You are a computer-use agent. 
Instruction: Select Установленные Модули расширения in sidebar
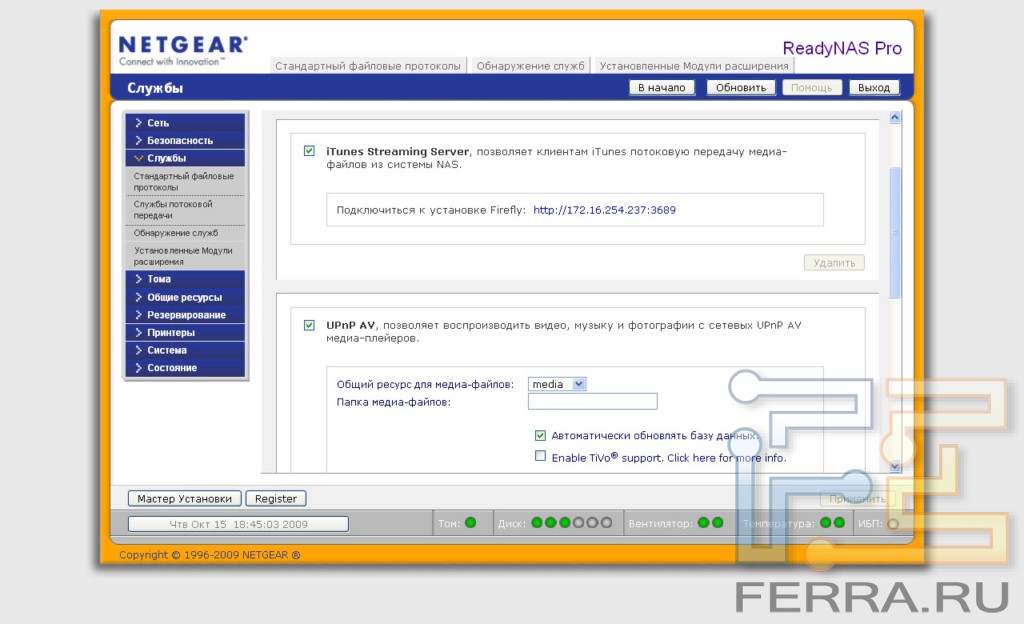click(183, 256)
